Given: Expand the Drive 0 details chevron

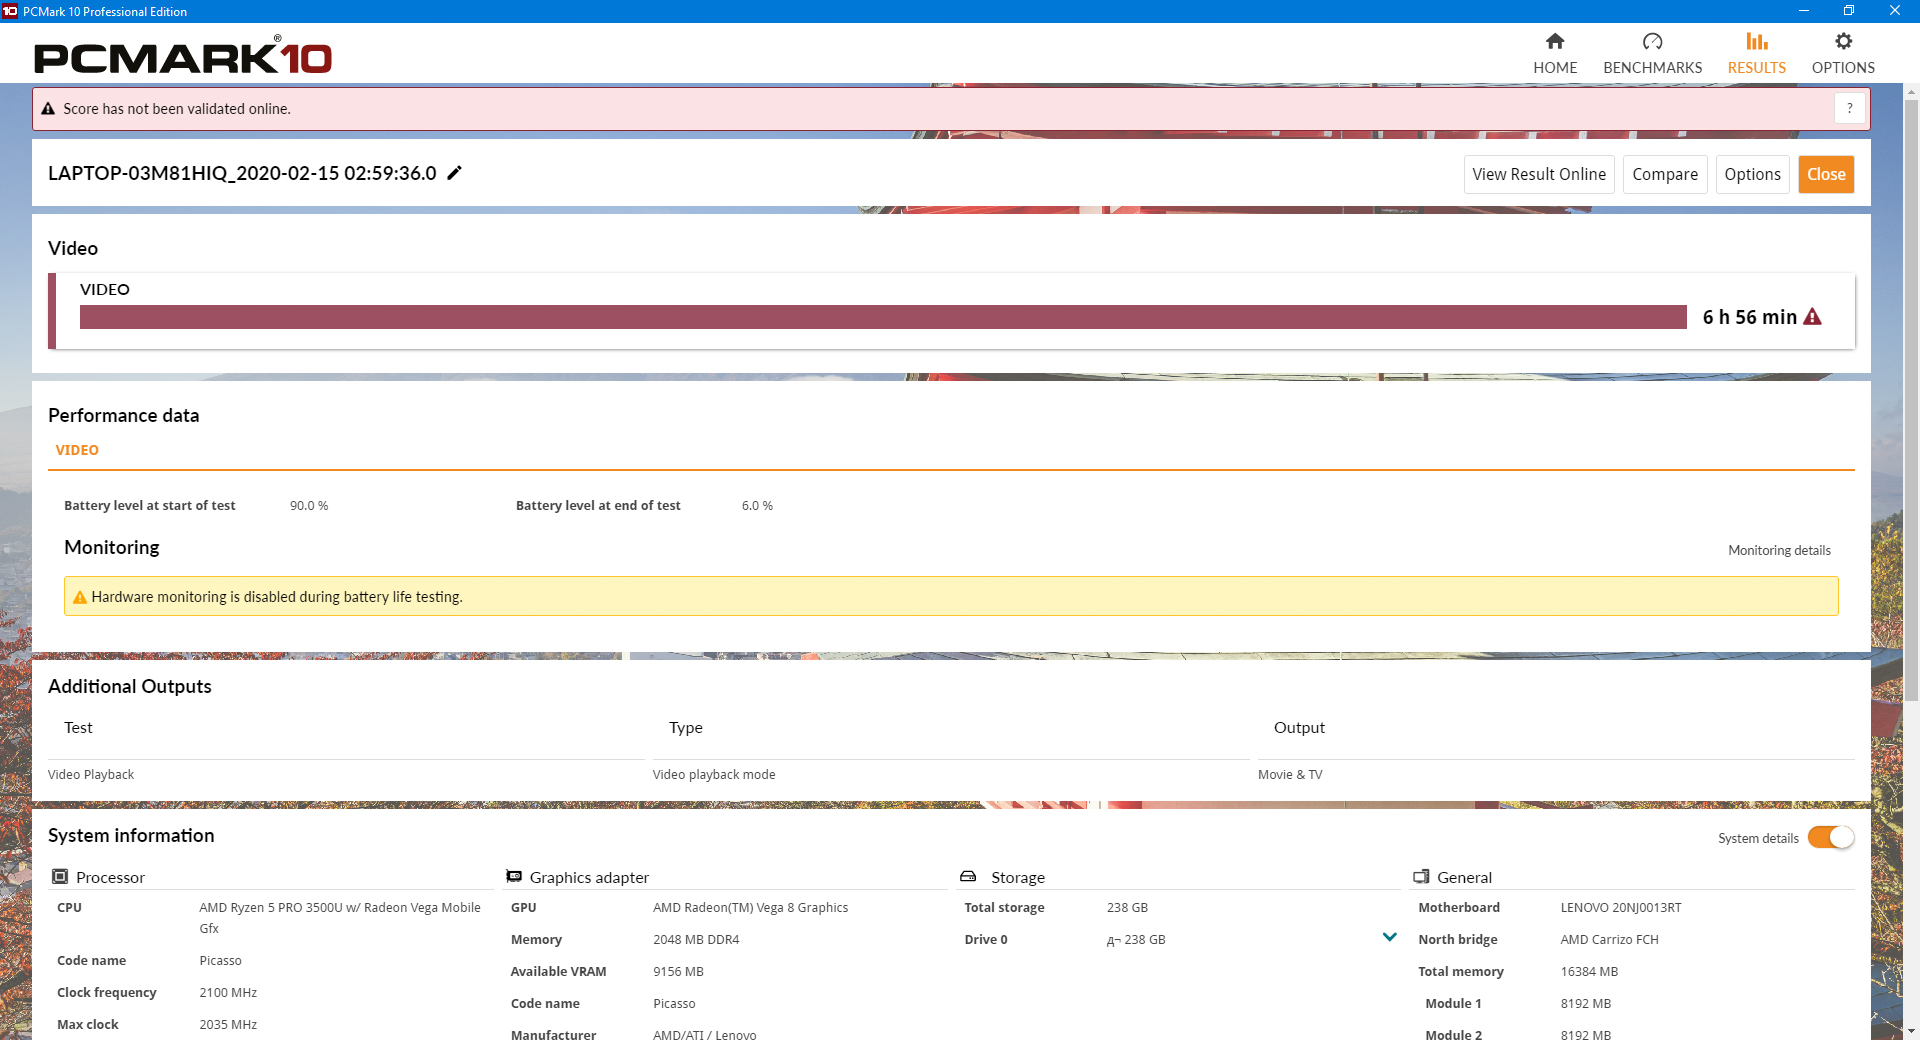Looking at the screenshot, I should click(1390, 938).
